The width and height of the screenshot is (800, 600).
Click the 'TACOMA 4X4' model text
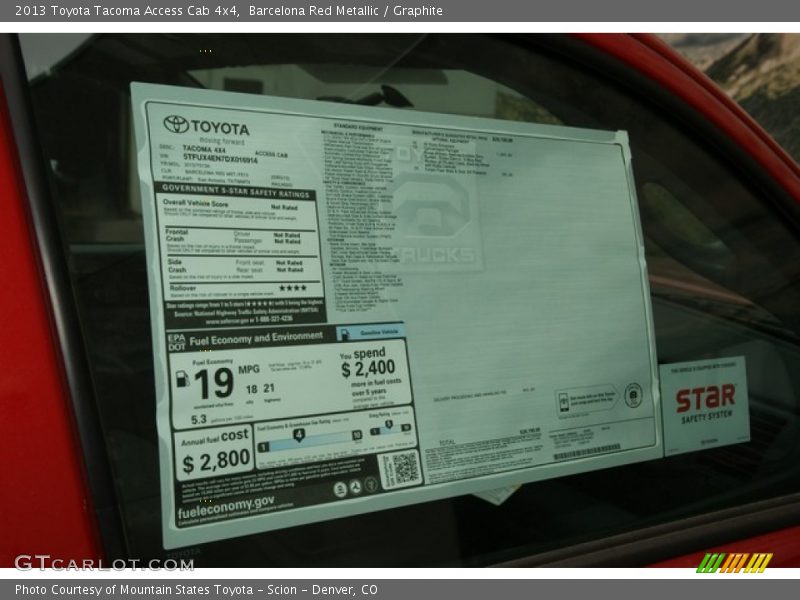(204, 149)
